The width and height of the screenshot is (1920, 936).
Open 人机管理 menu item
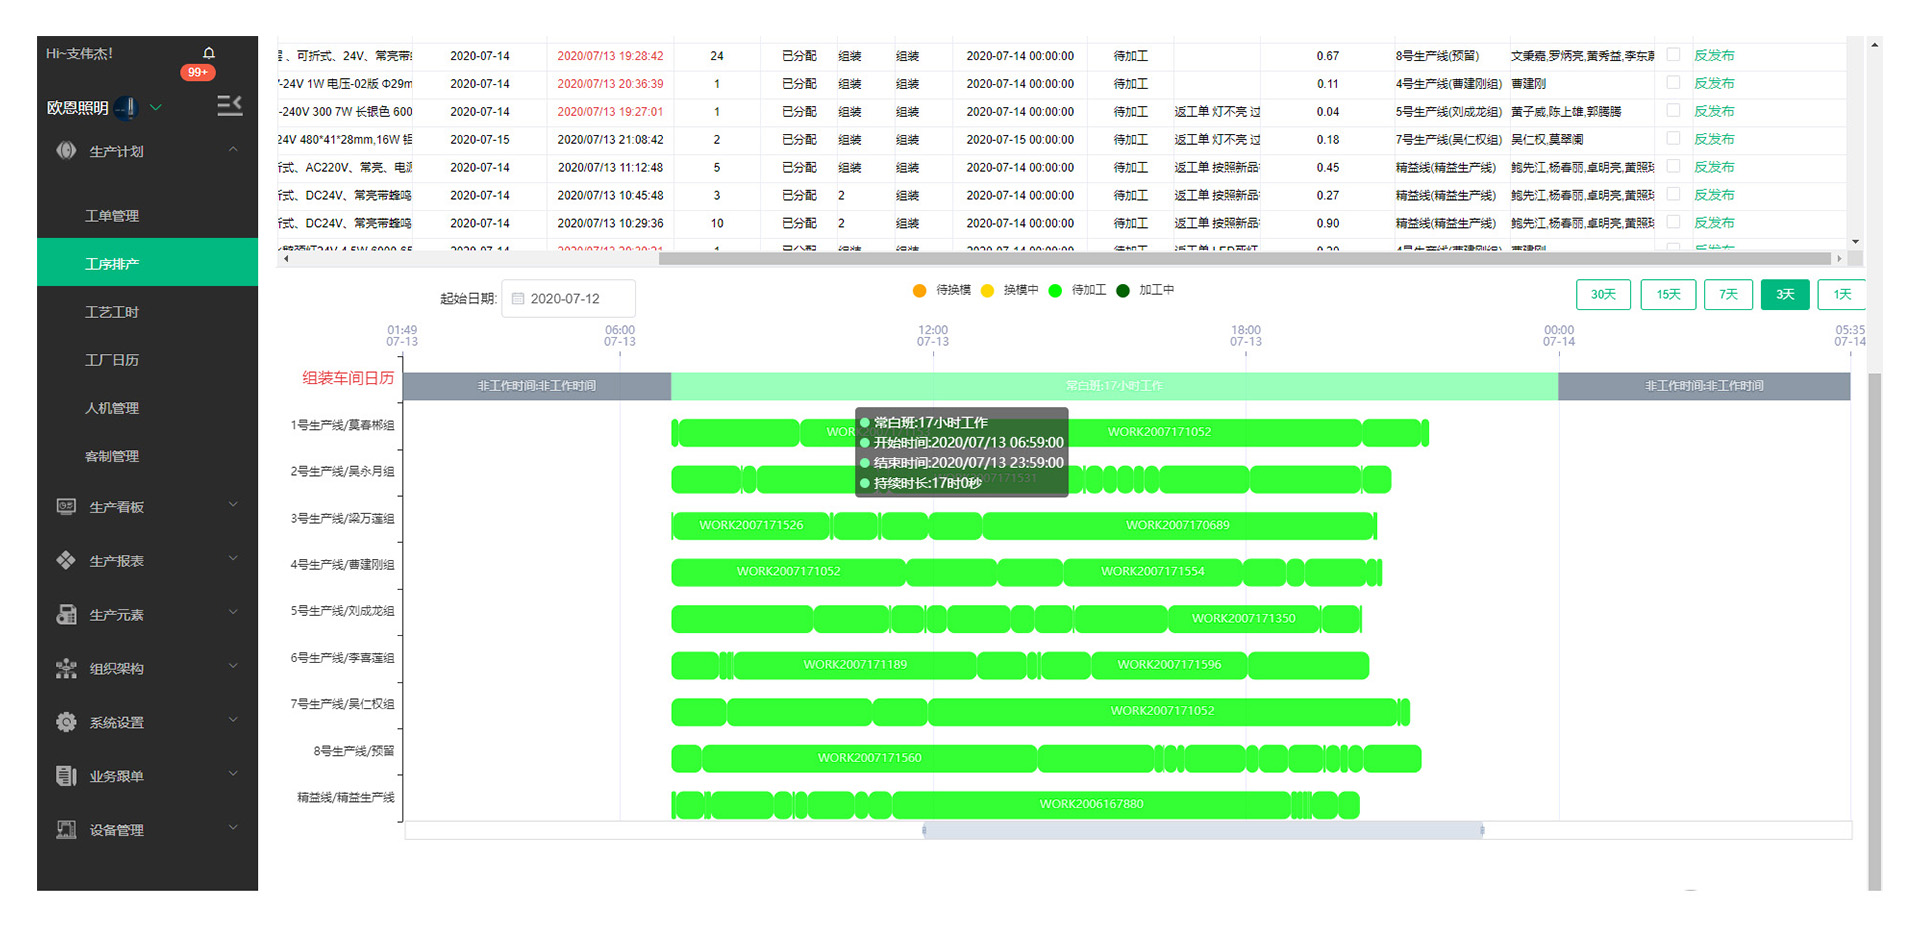coord(147,408)
